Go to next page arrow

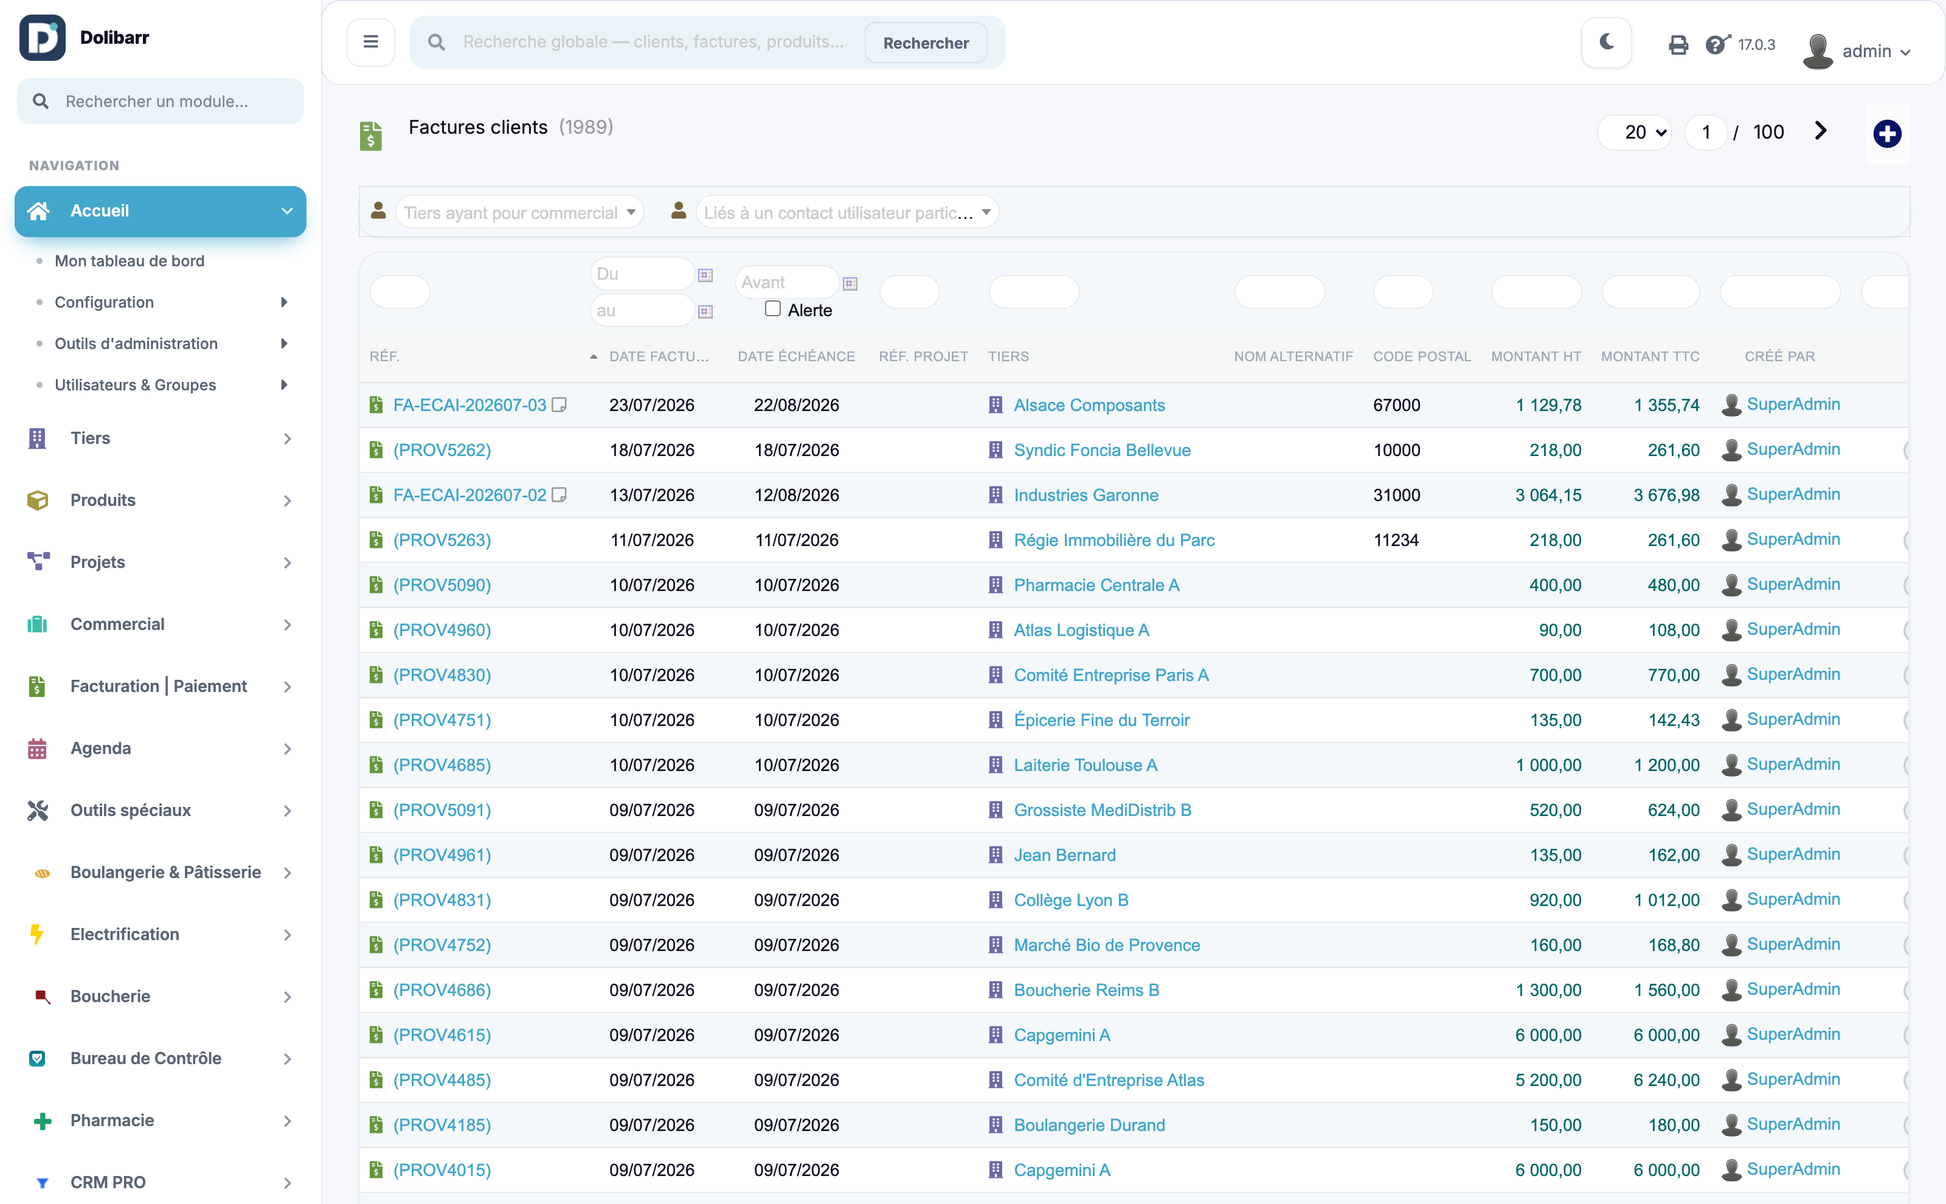coord(1821,131)
